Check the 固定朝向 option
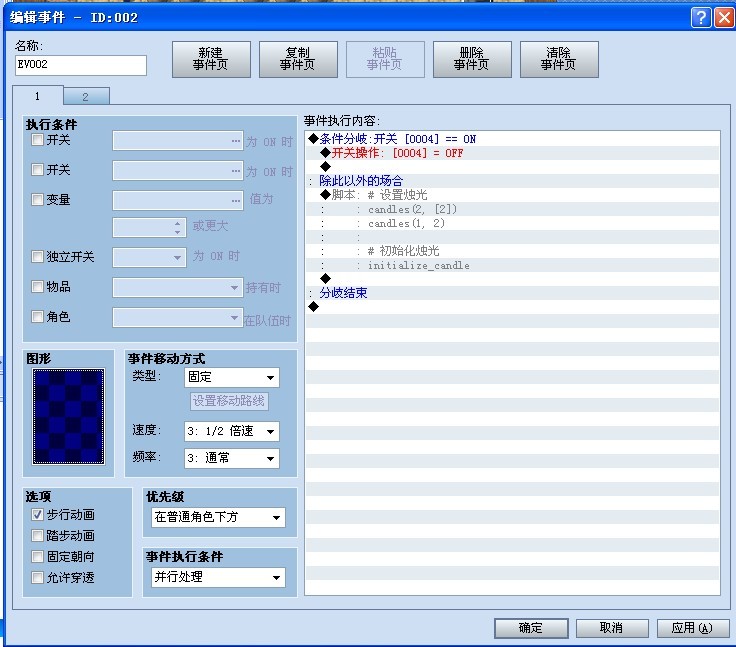This screenshot has height=647, width=736. 37,556
